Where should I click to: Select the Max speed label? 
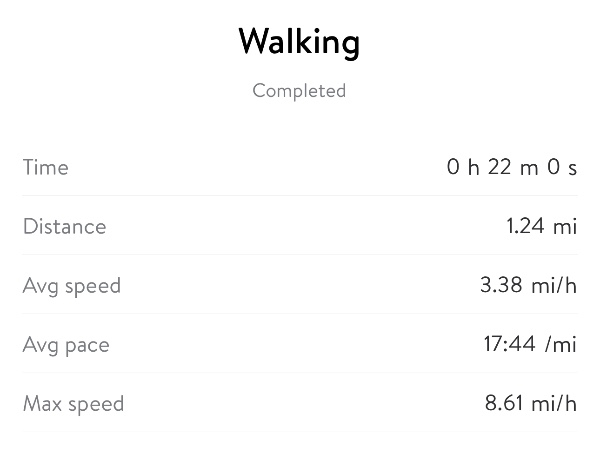(74, 404)
